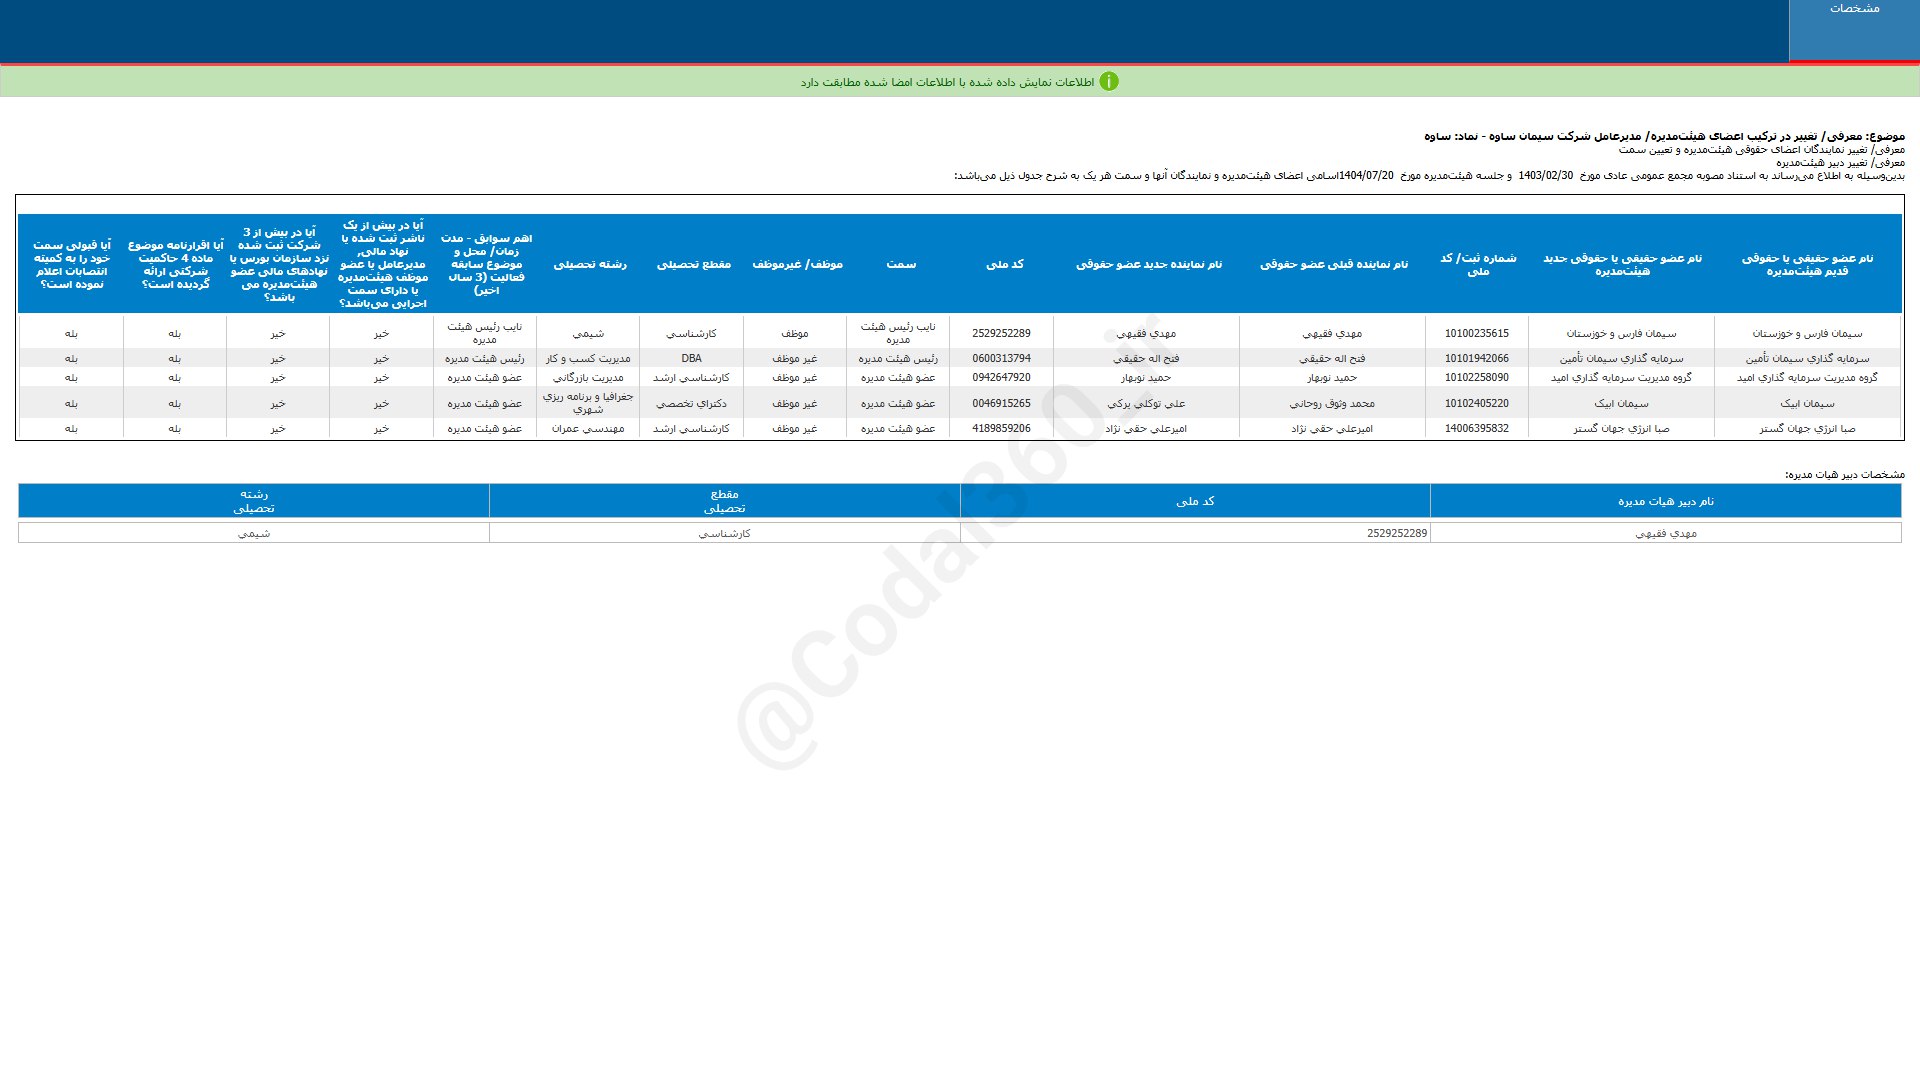Click the نام دبیر هیات مدیره column header

(1665, 501)
